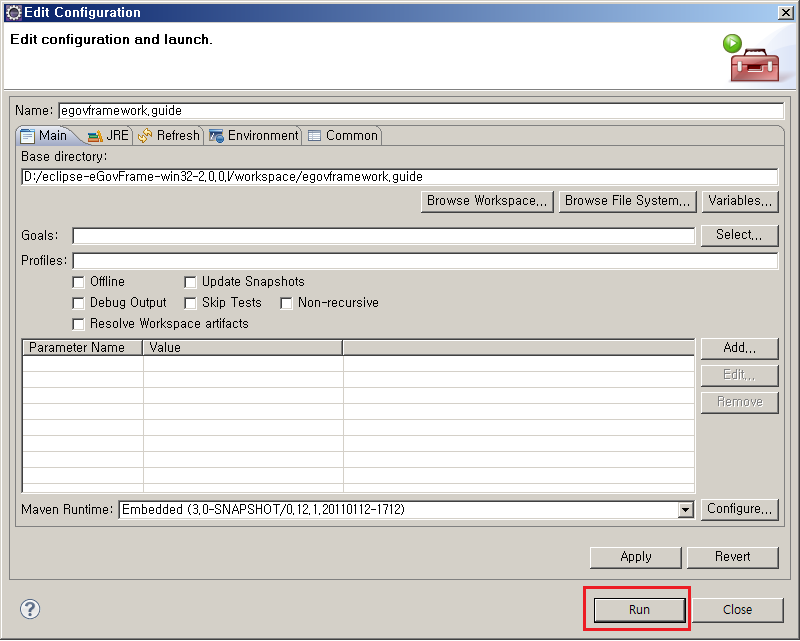Click the Select goals button

pyautogui.click(x=739, y=235)
